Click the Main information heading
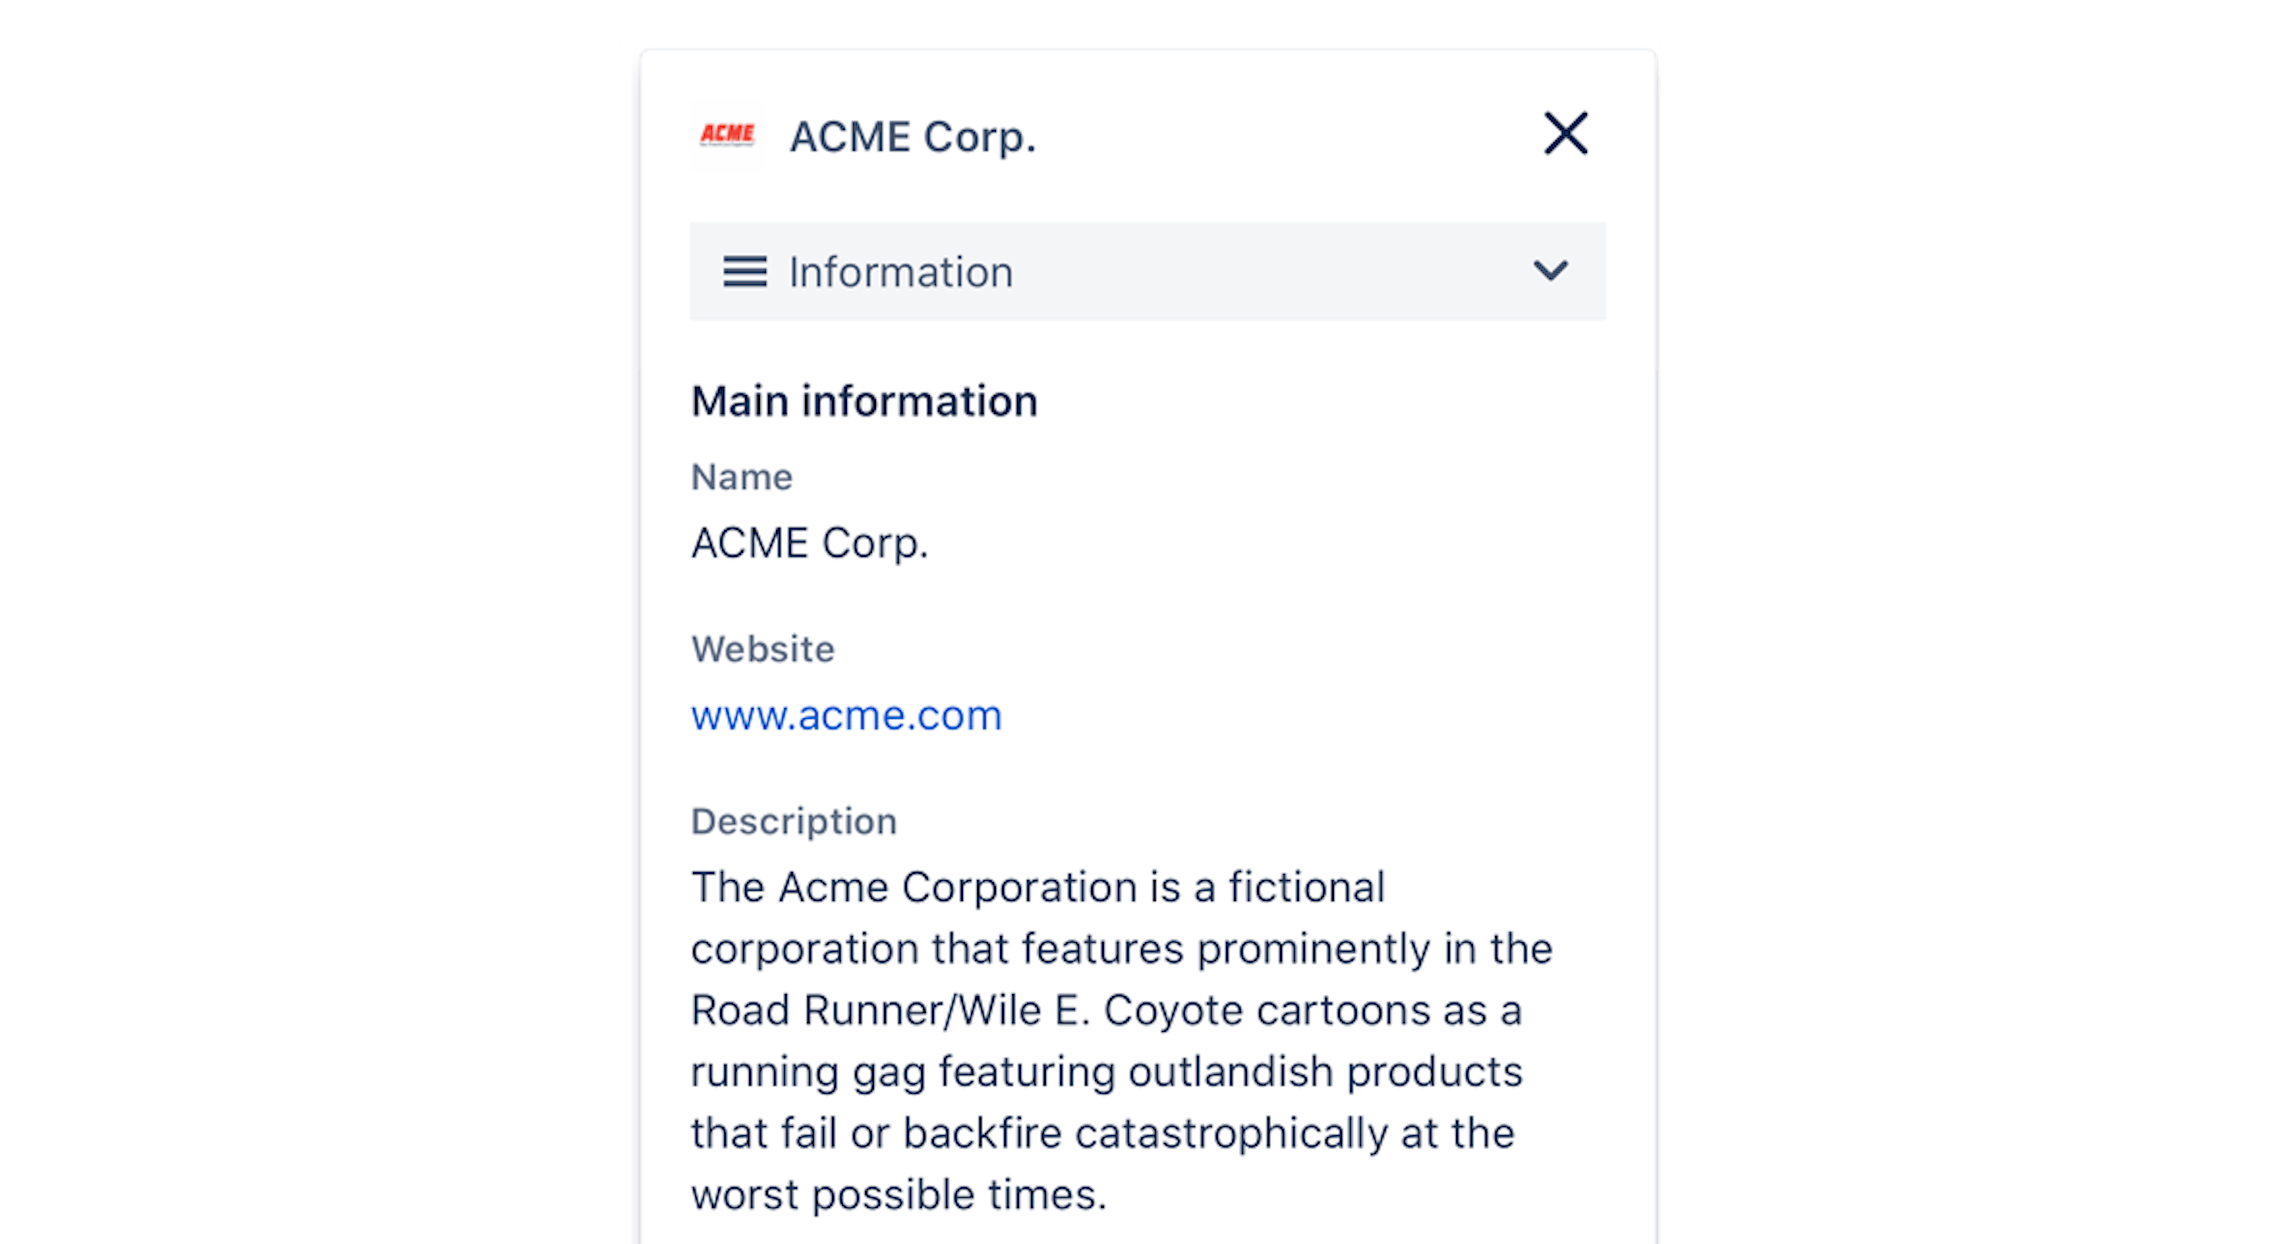The width and height of the screenshot is (2280, 1244). tap(864, 401)
